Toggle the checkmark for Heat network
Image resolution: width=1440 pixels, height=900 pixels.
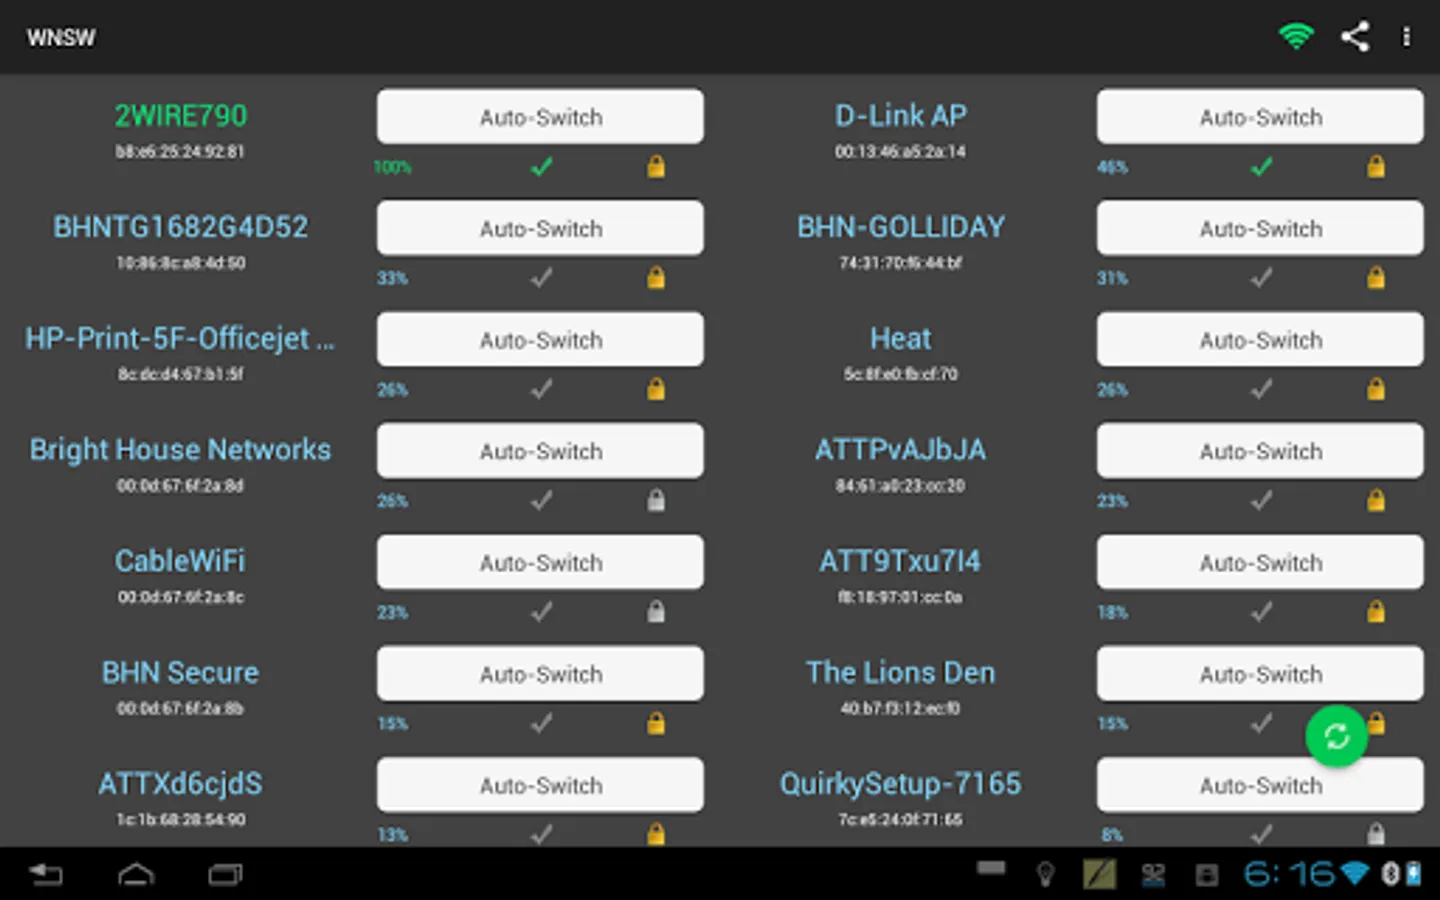point(1261,389)
